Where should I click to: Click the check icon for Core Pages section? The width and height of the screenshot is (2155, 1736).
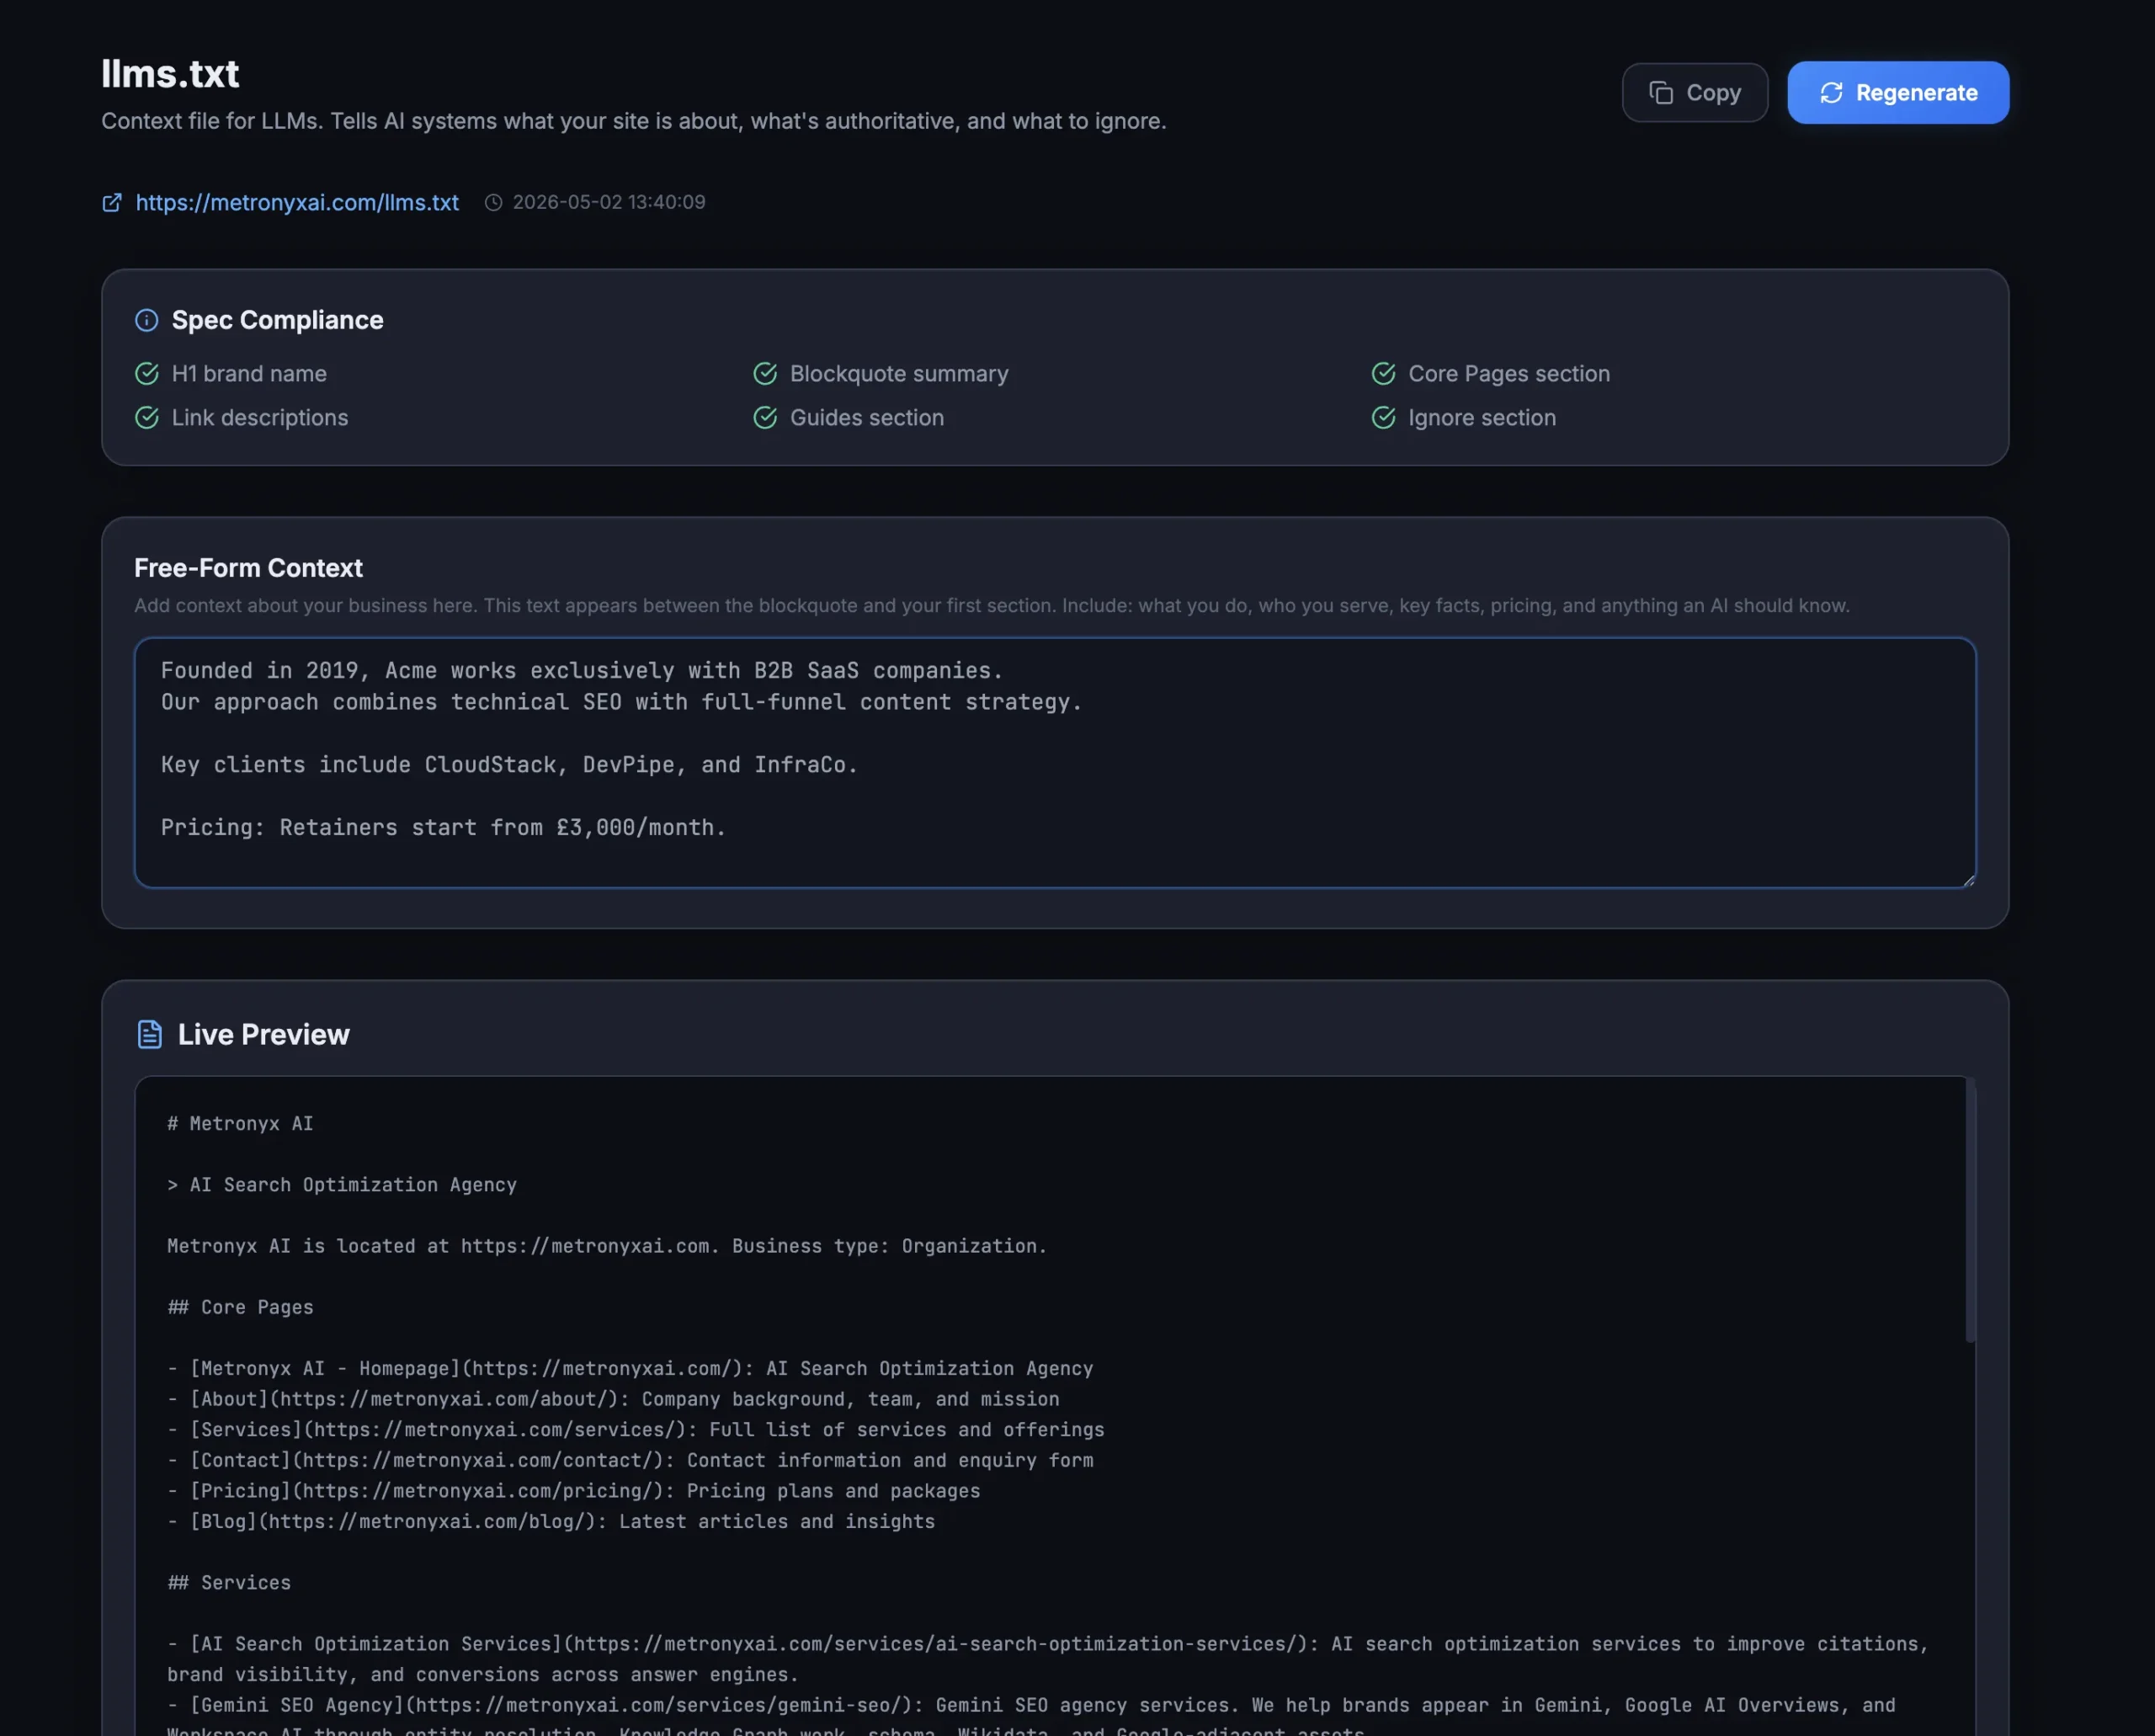coord(1383,373)
